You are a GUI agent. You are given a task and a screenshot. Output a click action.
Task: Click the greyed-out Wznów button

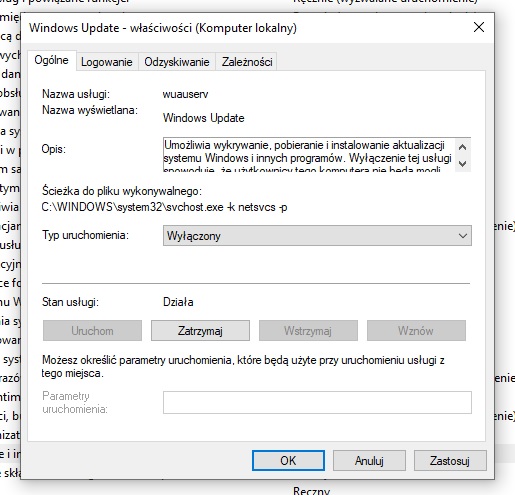click(416, 331)
